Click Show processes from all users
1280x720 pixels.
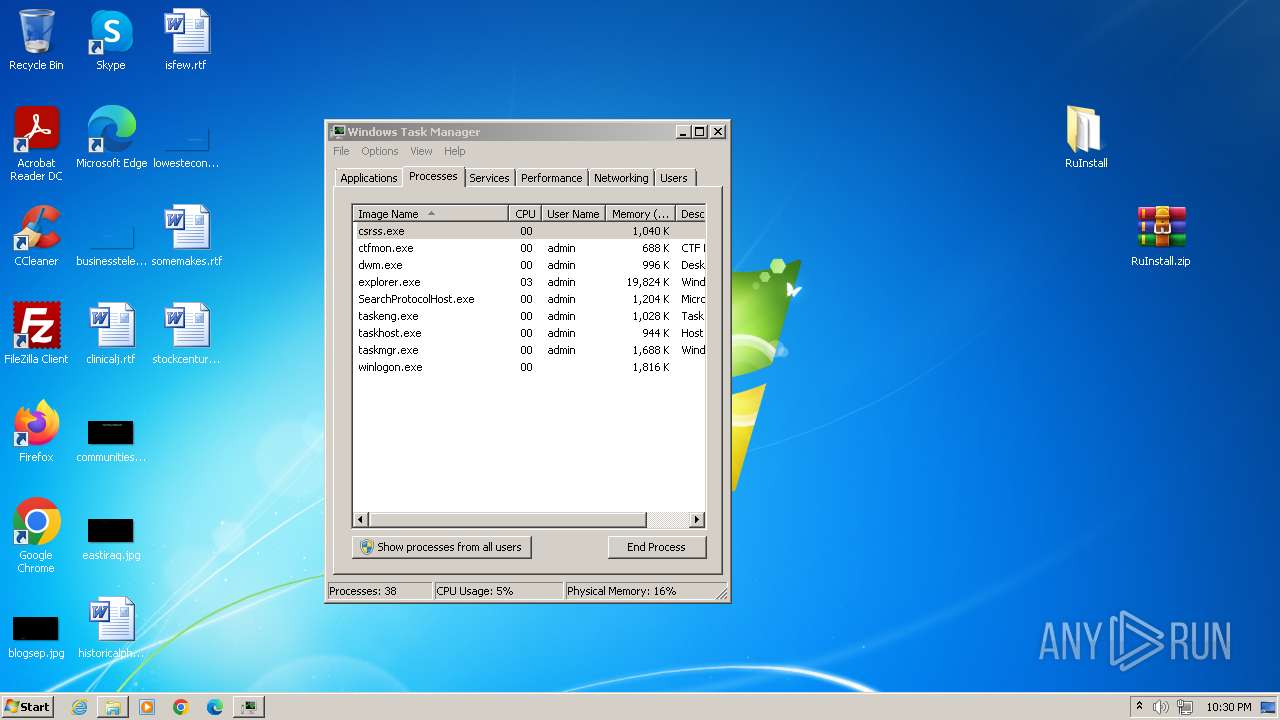(x=442, y=547)
